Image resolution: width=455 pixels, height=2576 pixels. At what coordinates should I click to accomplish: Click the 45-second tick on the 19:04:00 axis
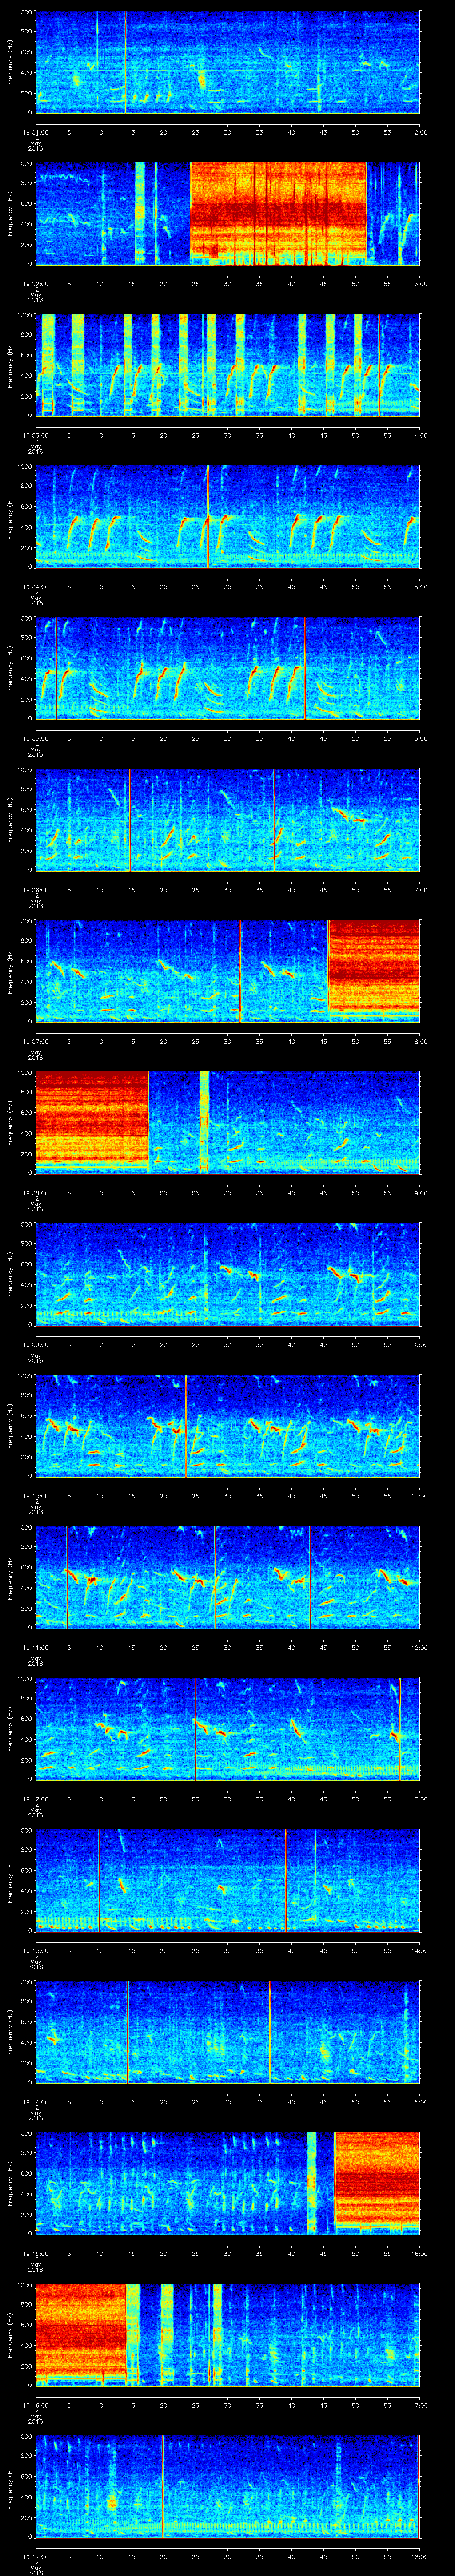click(324, 587)
